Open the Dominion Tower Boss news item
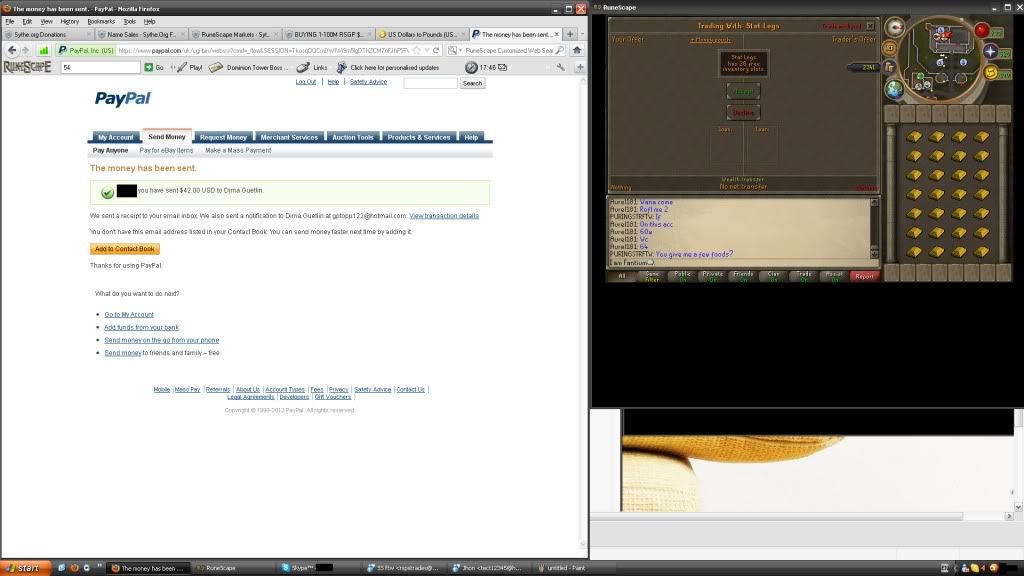1024x576 pixels. click(x=249, y=67)
